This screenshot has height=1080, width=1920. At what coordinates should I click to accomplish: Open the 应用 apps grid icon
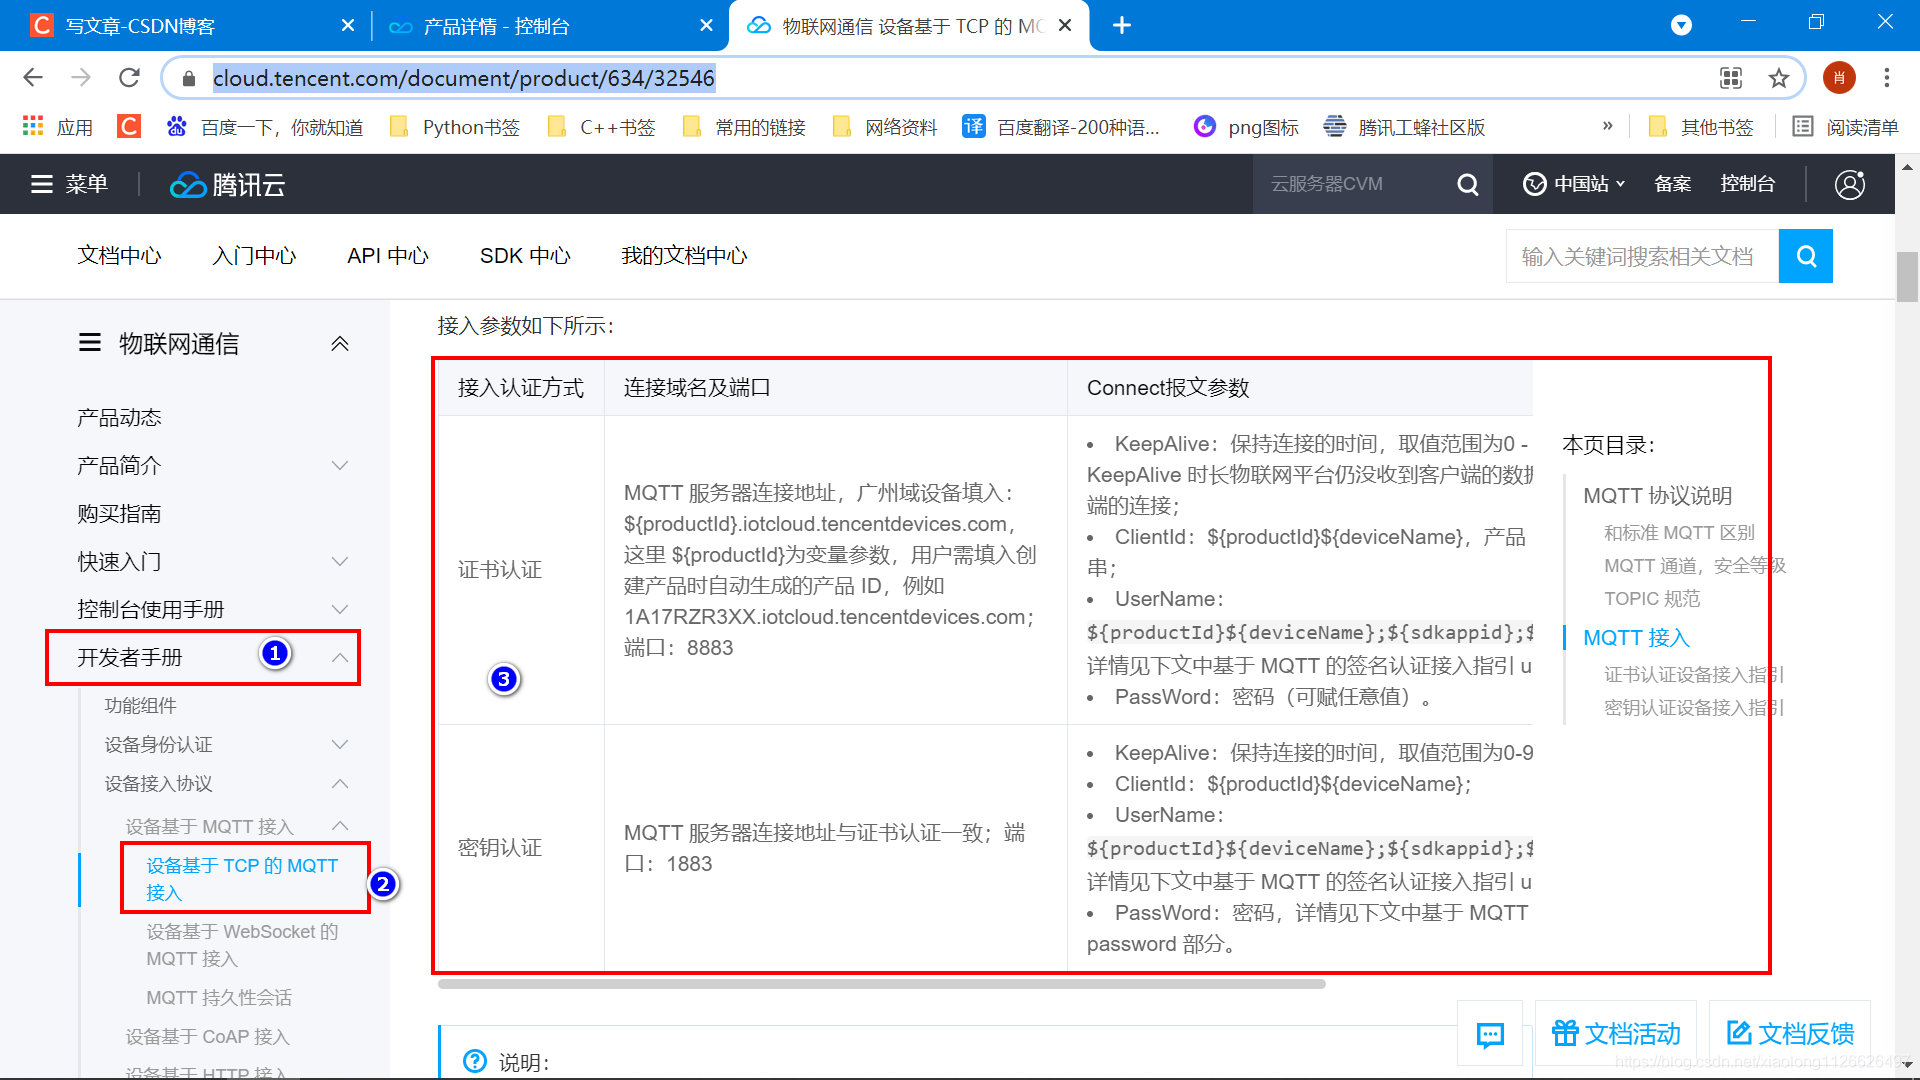click(33, 127)
